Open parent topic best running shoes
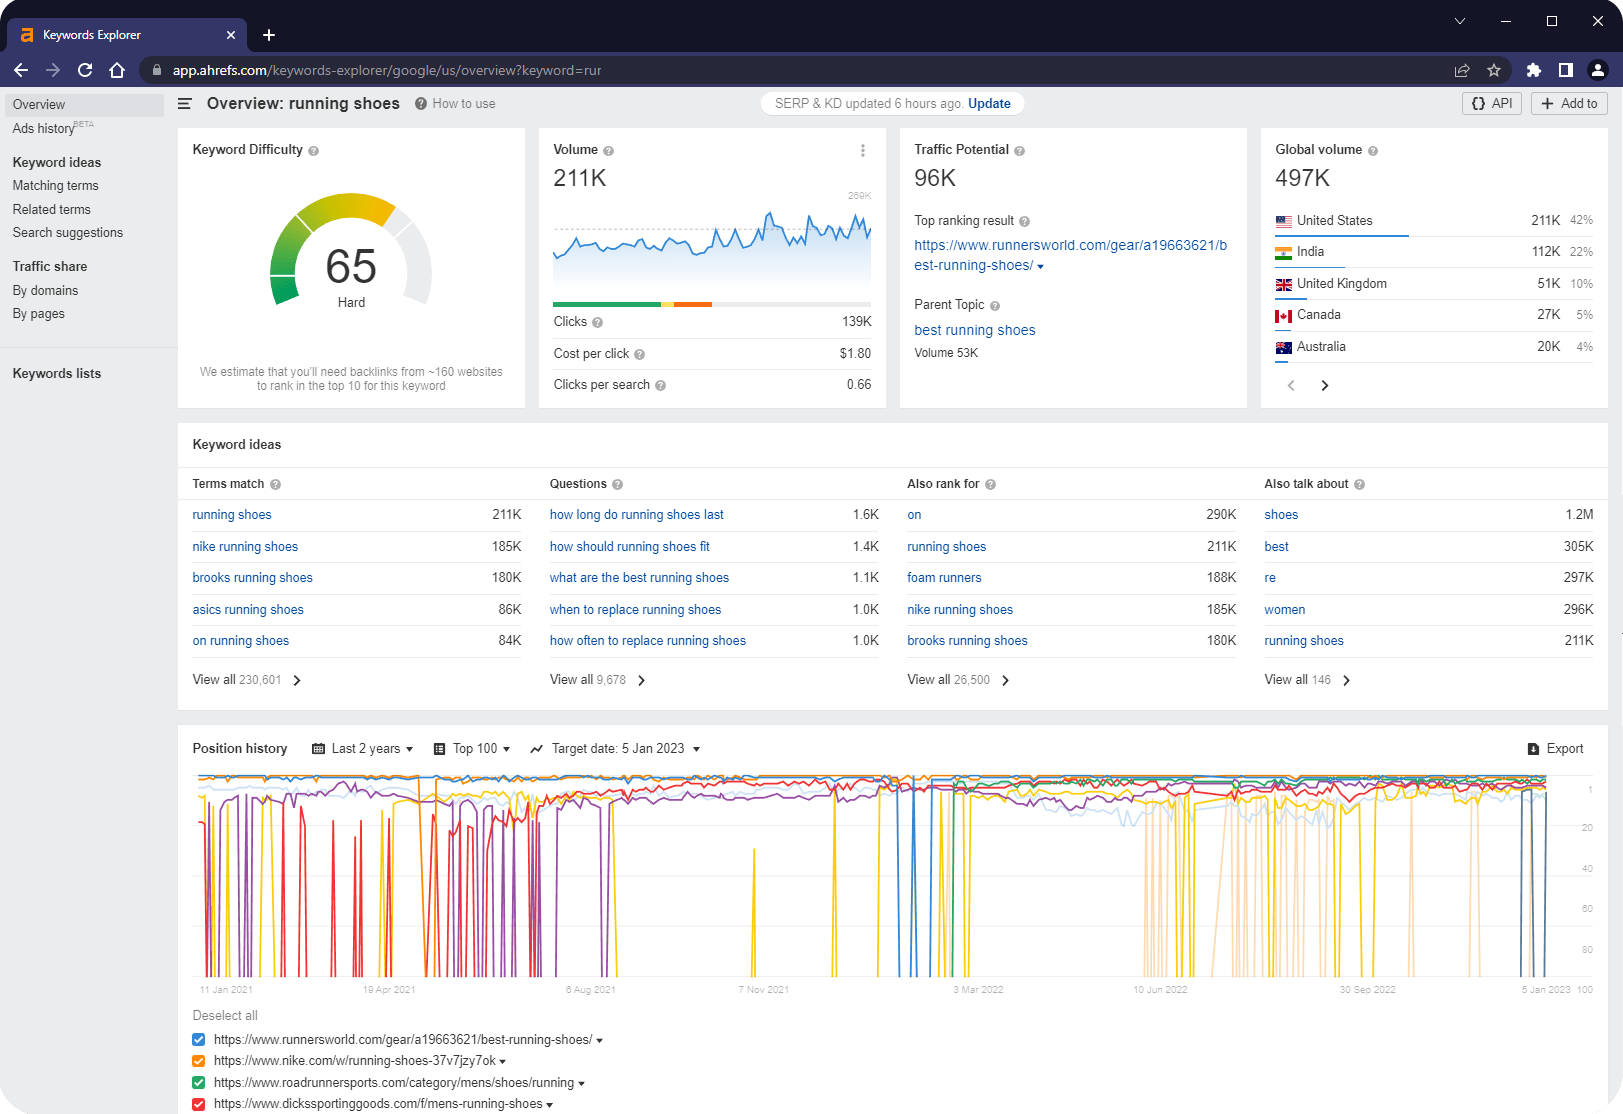This screenshot has width=1623, height=1114. (975, 331)
